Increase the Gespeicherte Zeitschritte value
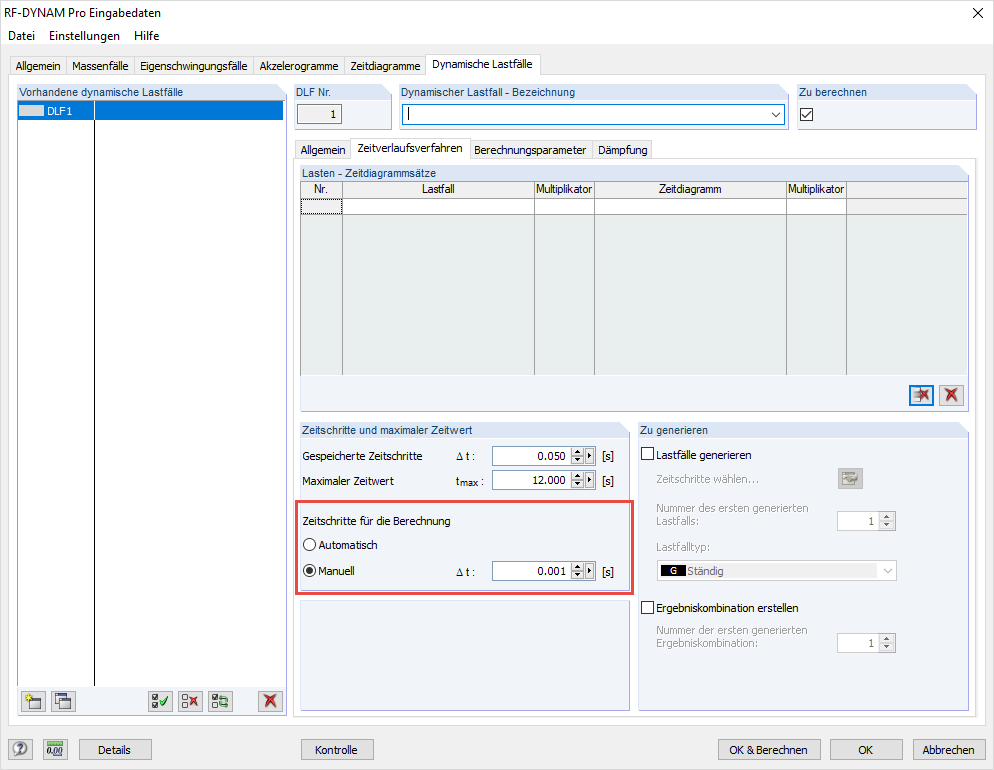The image size is (994, 770). click(577, 452)
